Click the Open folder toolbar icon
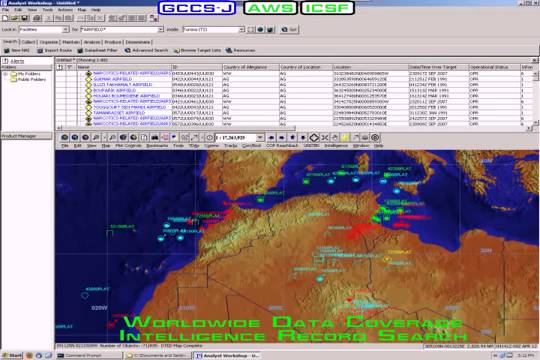 pos(14,18)
